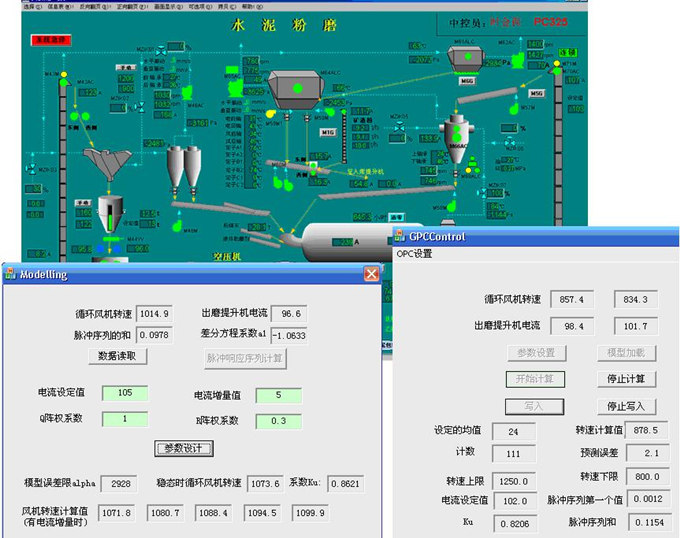The image size is (680, 538).
Task: Close the Modelling window
Action: (371, 273)
